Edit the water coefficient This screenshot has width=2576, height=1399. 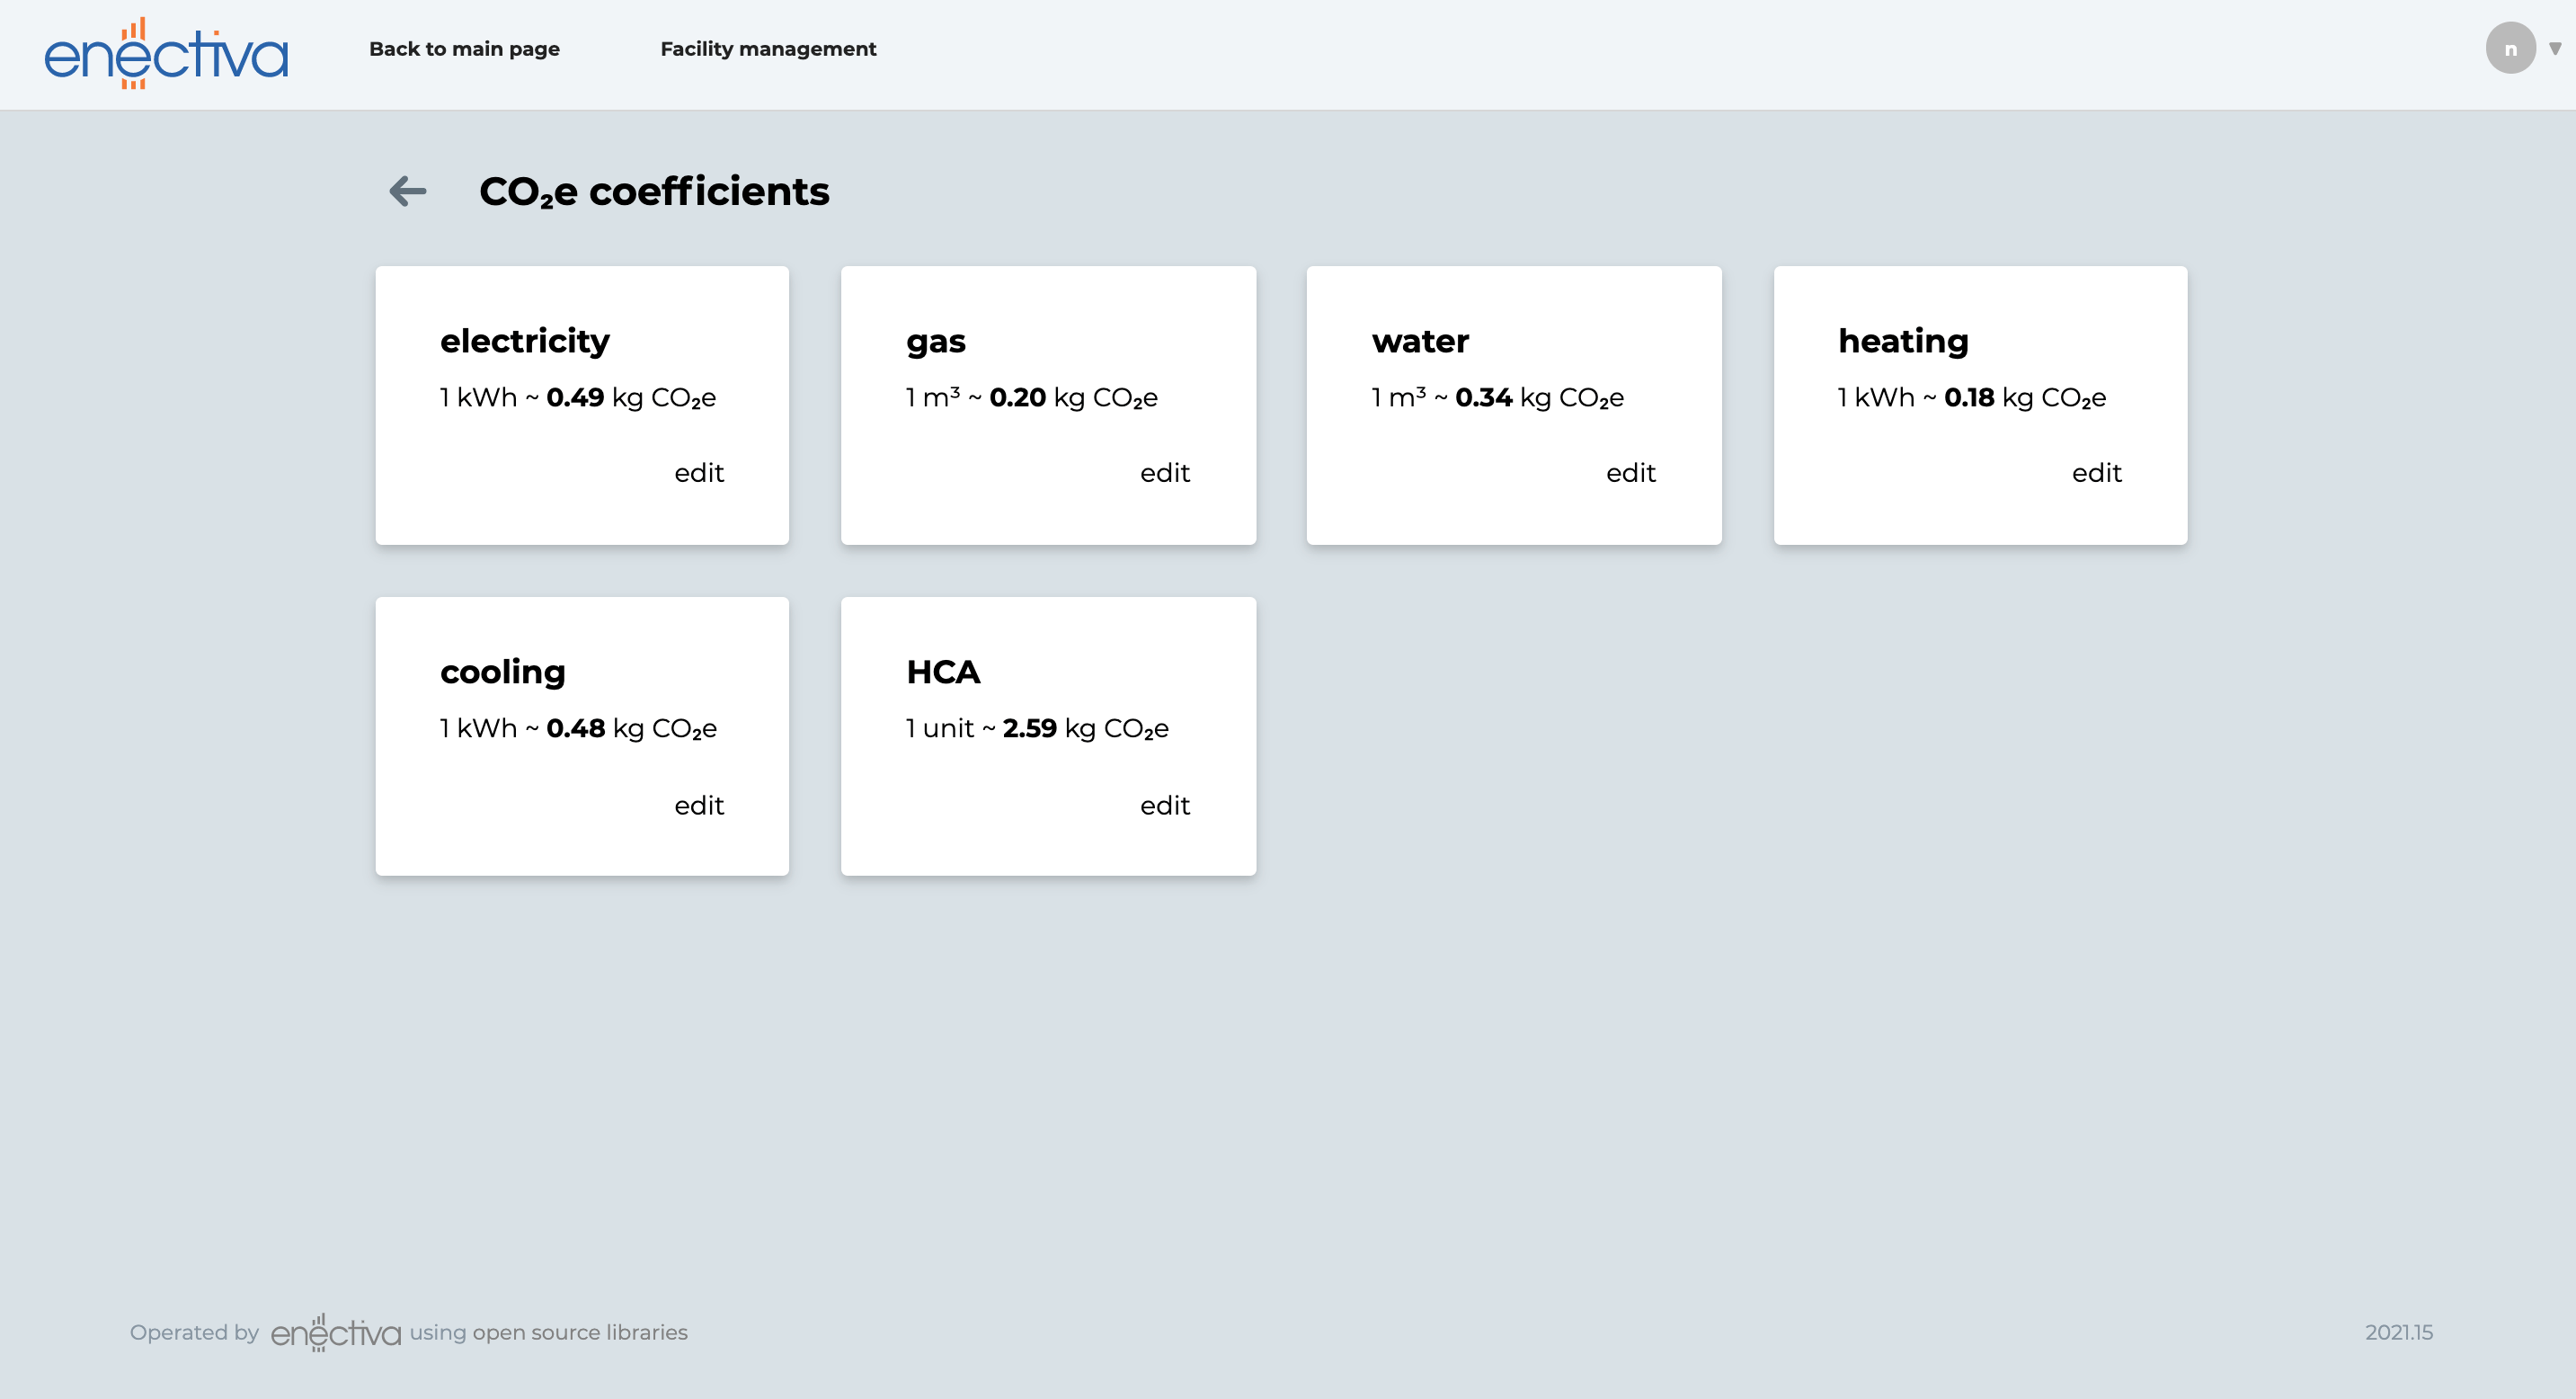pos(1630,473)
